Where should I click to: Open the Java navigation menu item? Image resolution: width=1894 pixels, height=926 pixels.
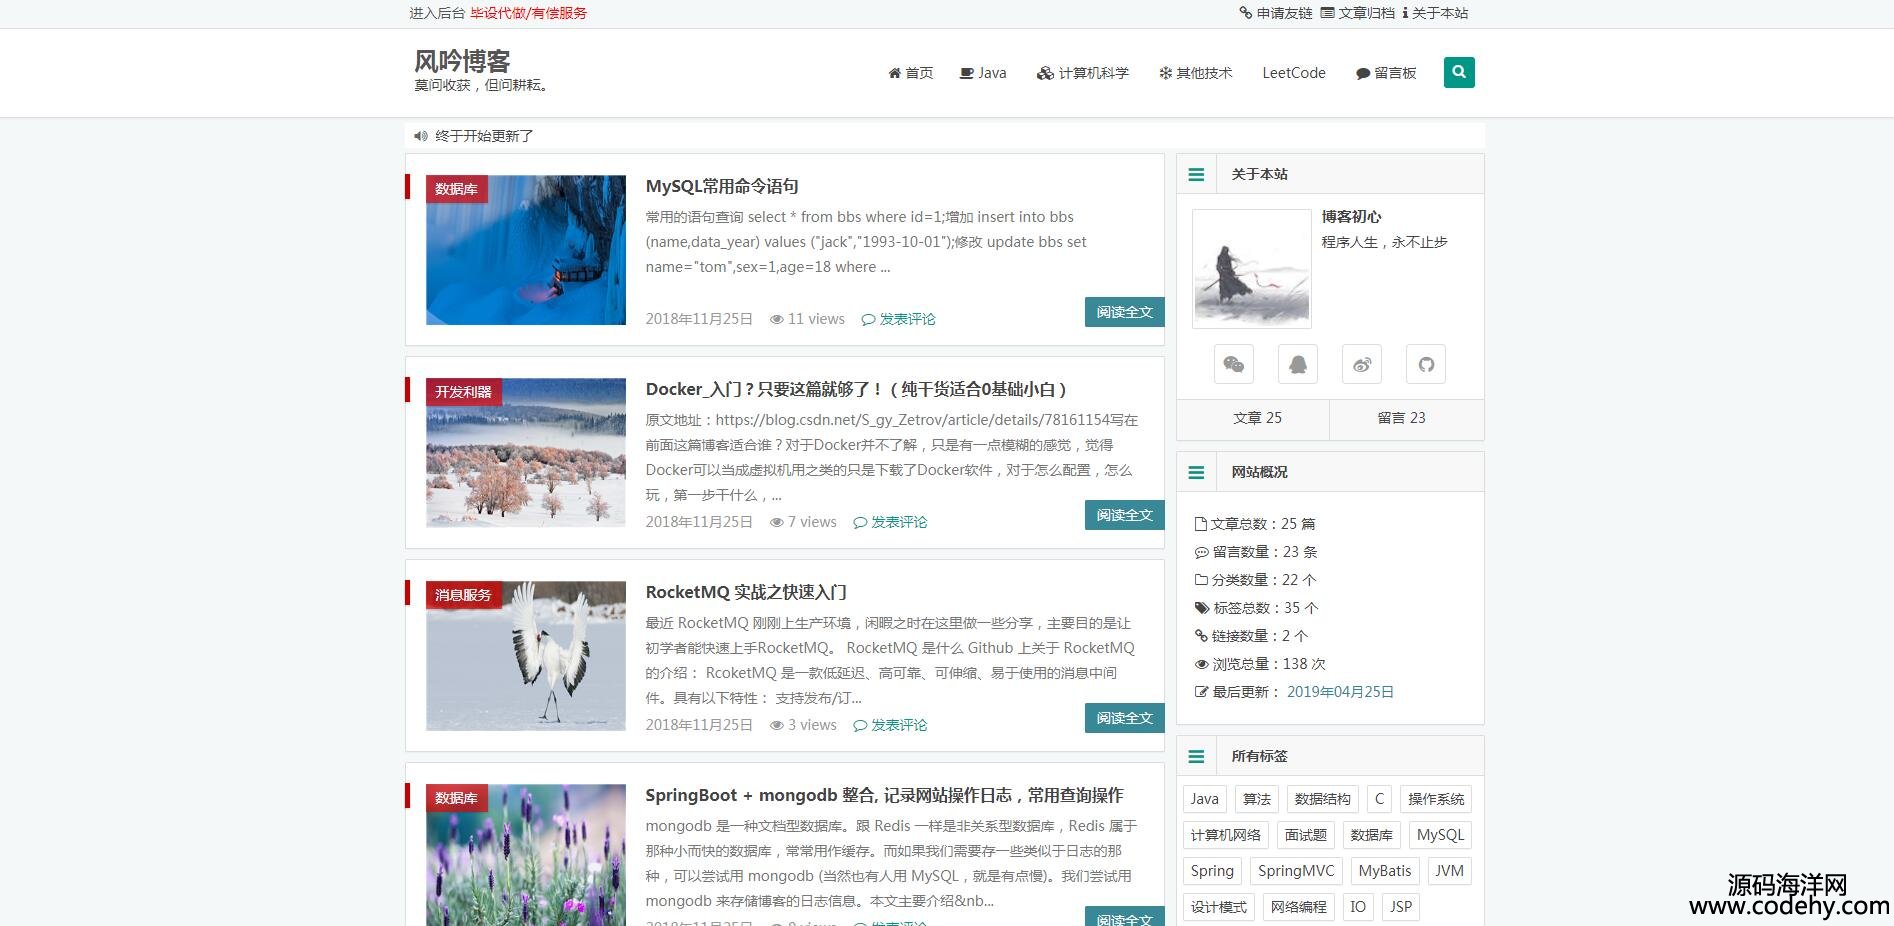pos(983,73)
